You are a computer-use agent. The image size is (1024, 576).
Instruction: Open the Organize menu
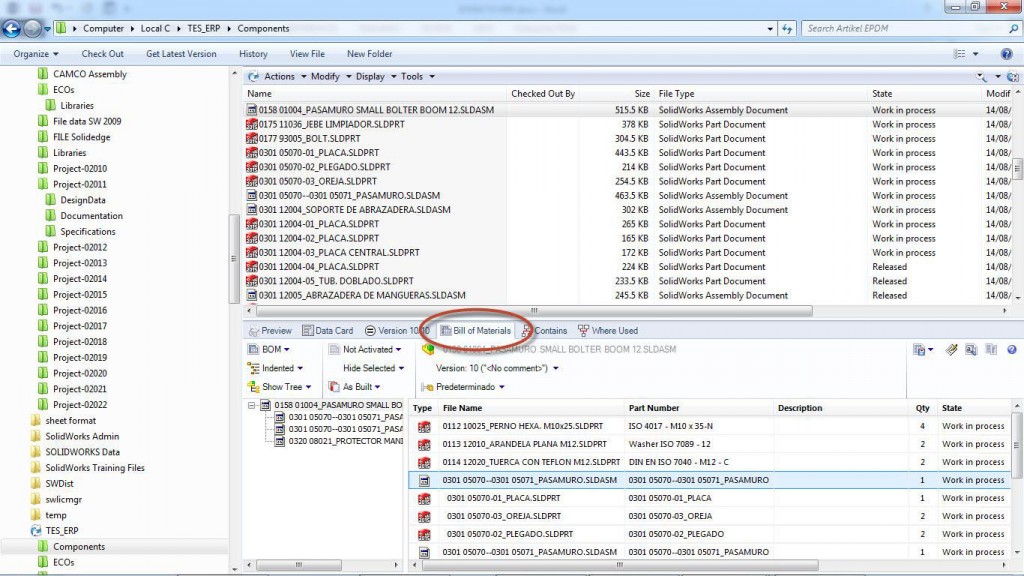point(36,54)
